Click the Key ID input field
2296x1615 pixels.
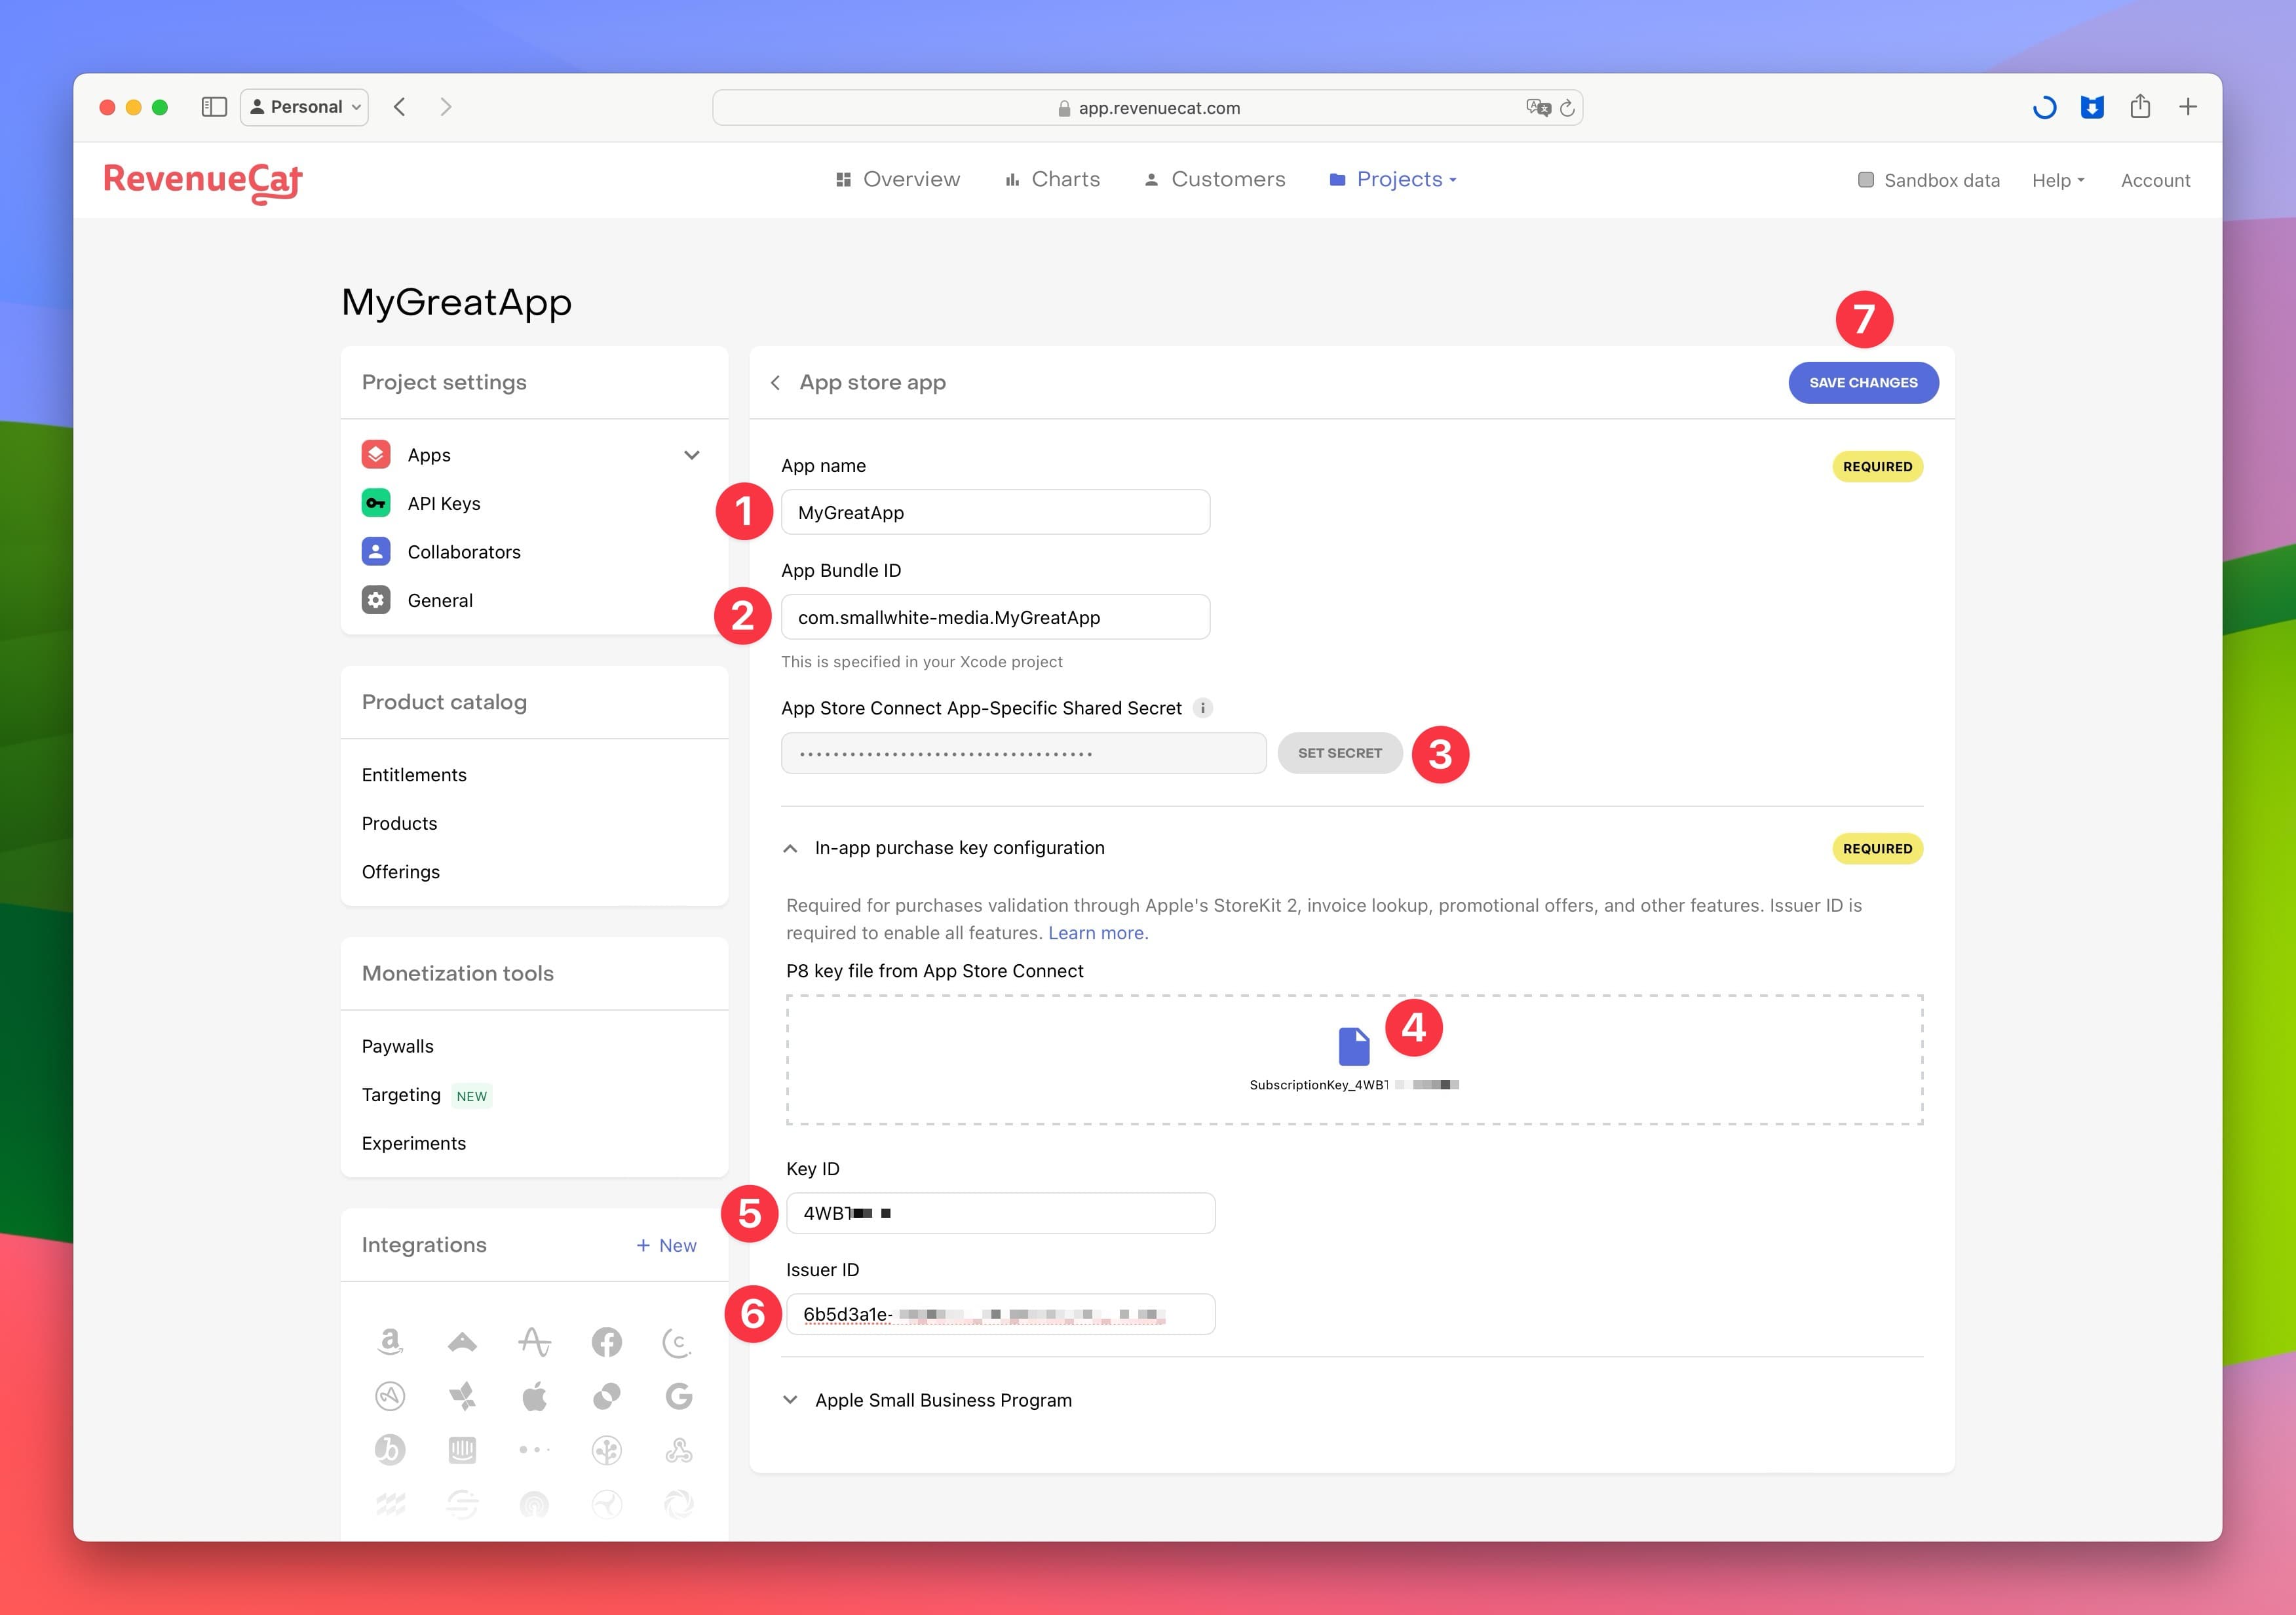[x=1000, y=1213]
